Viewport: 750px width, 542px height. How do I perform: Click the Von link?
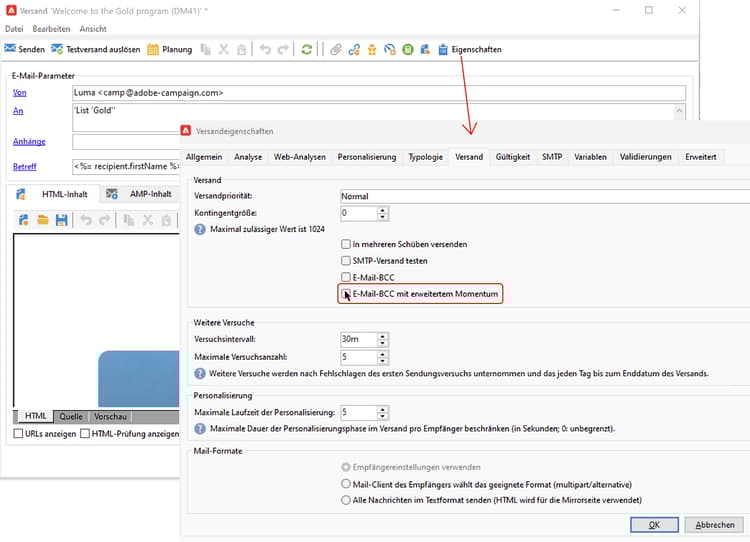20,92
